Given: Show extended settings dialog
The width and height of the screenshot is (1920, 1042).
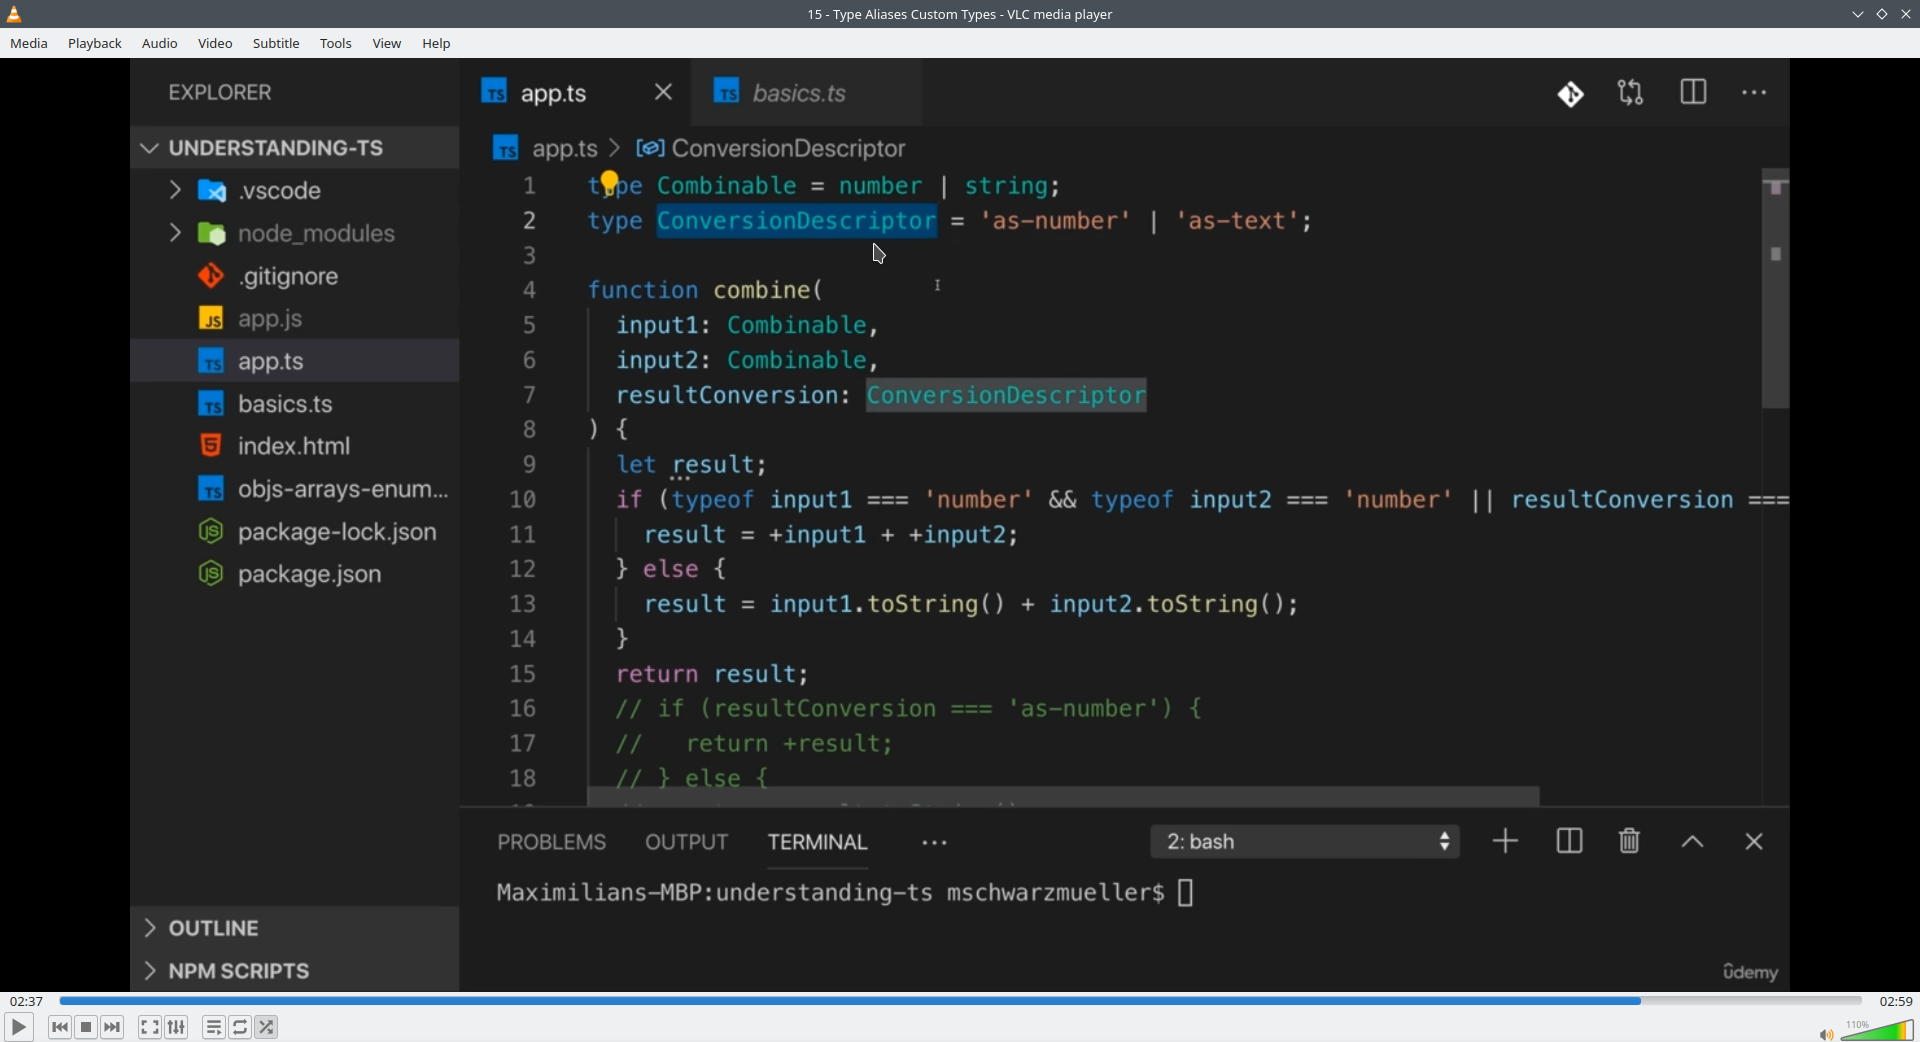Looking at the screenshot, I should pyautogui.click(x=177, y=1027).
